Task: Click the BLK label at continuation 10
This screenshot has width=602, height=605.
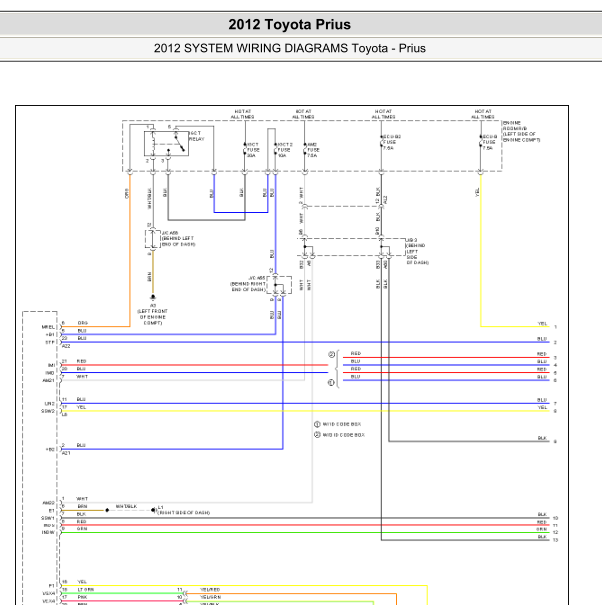Action: point(542,514)
